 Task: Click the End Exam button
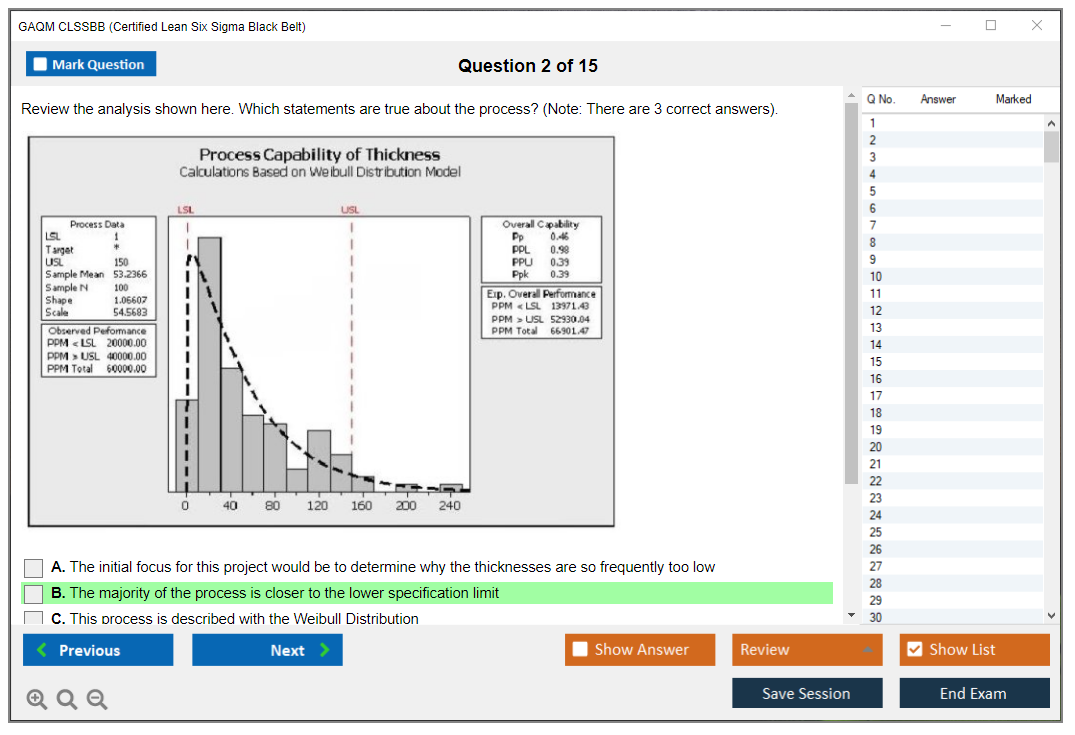[973, 693]
